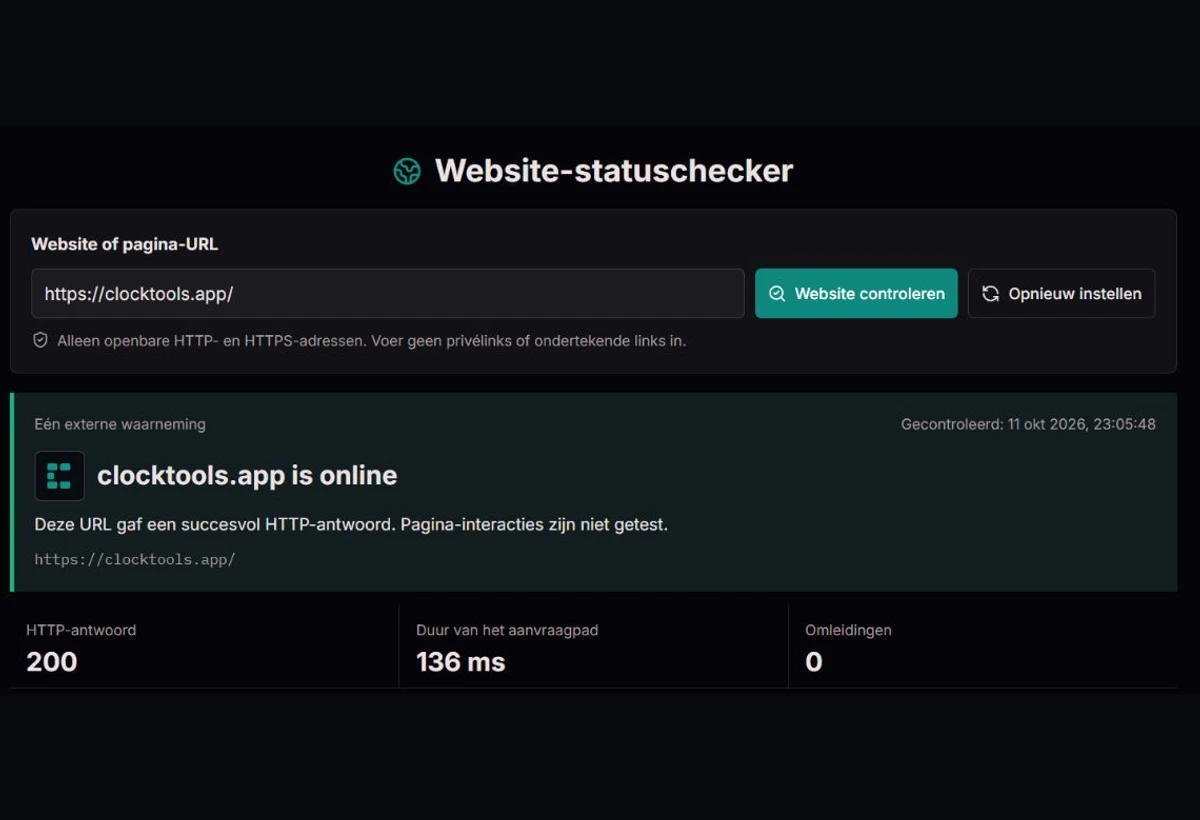Click the HTTP-antwoord label

(x=81, y=630)
